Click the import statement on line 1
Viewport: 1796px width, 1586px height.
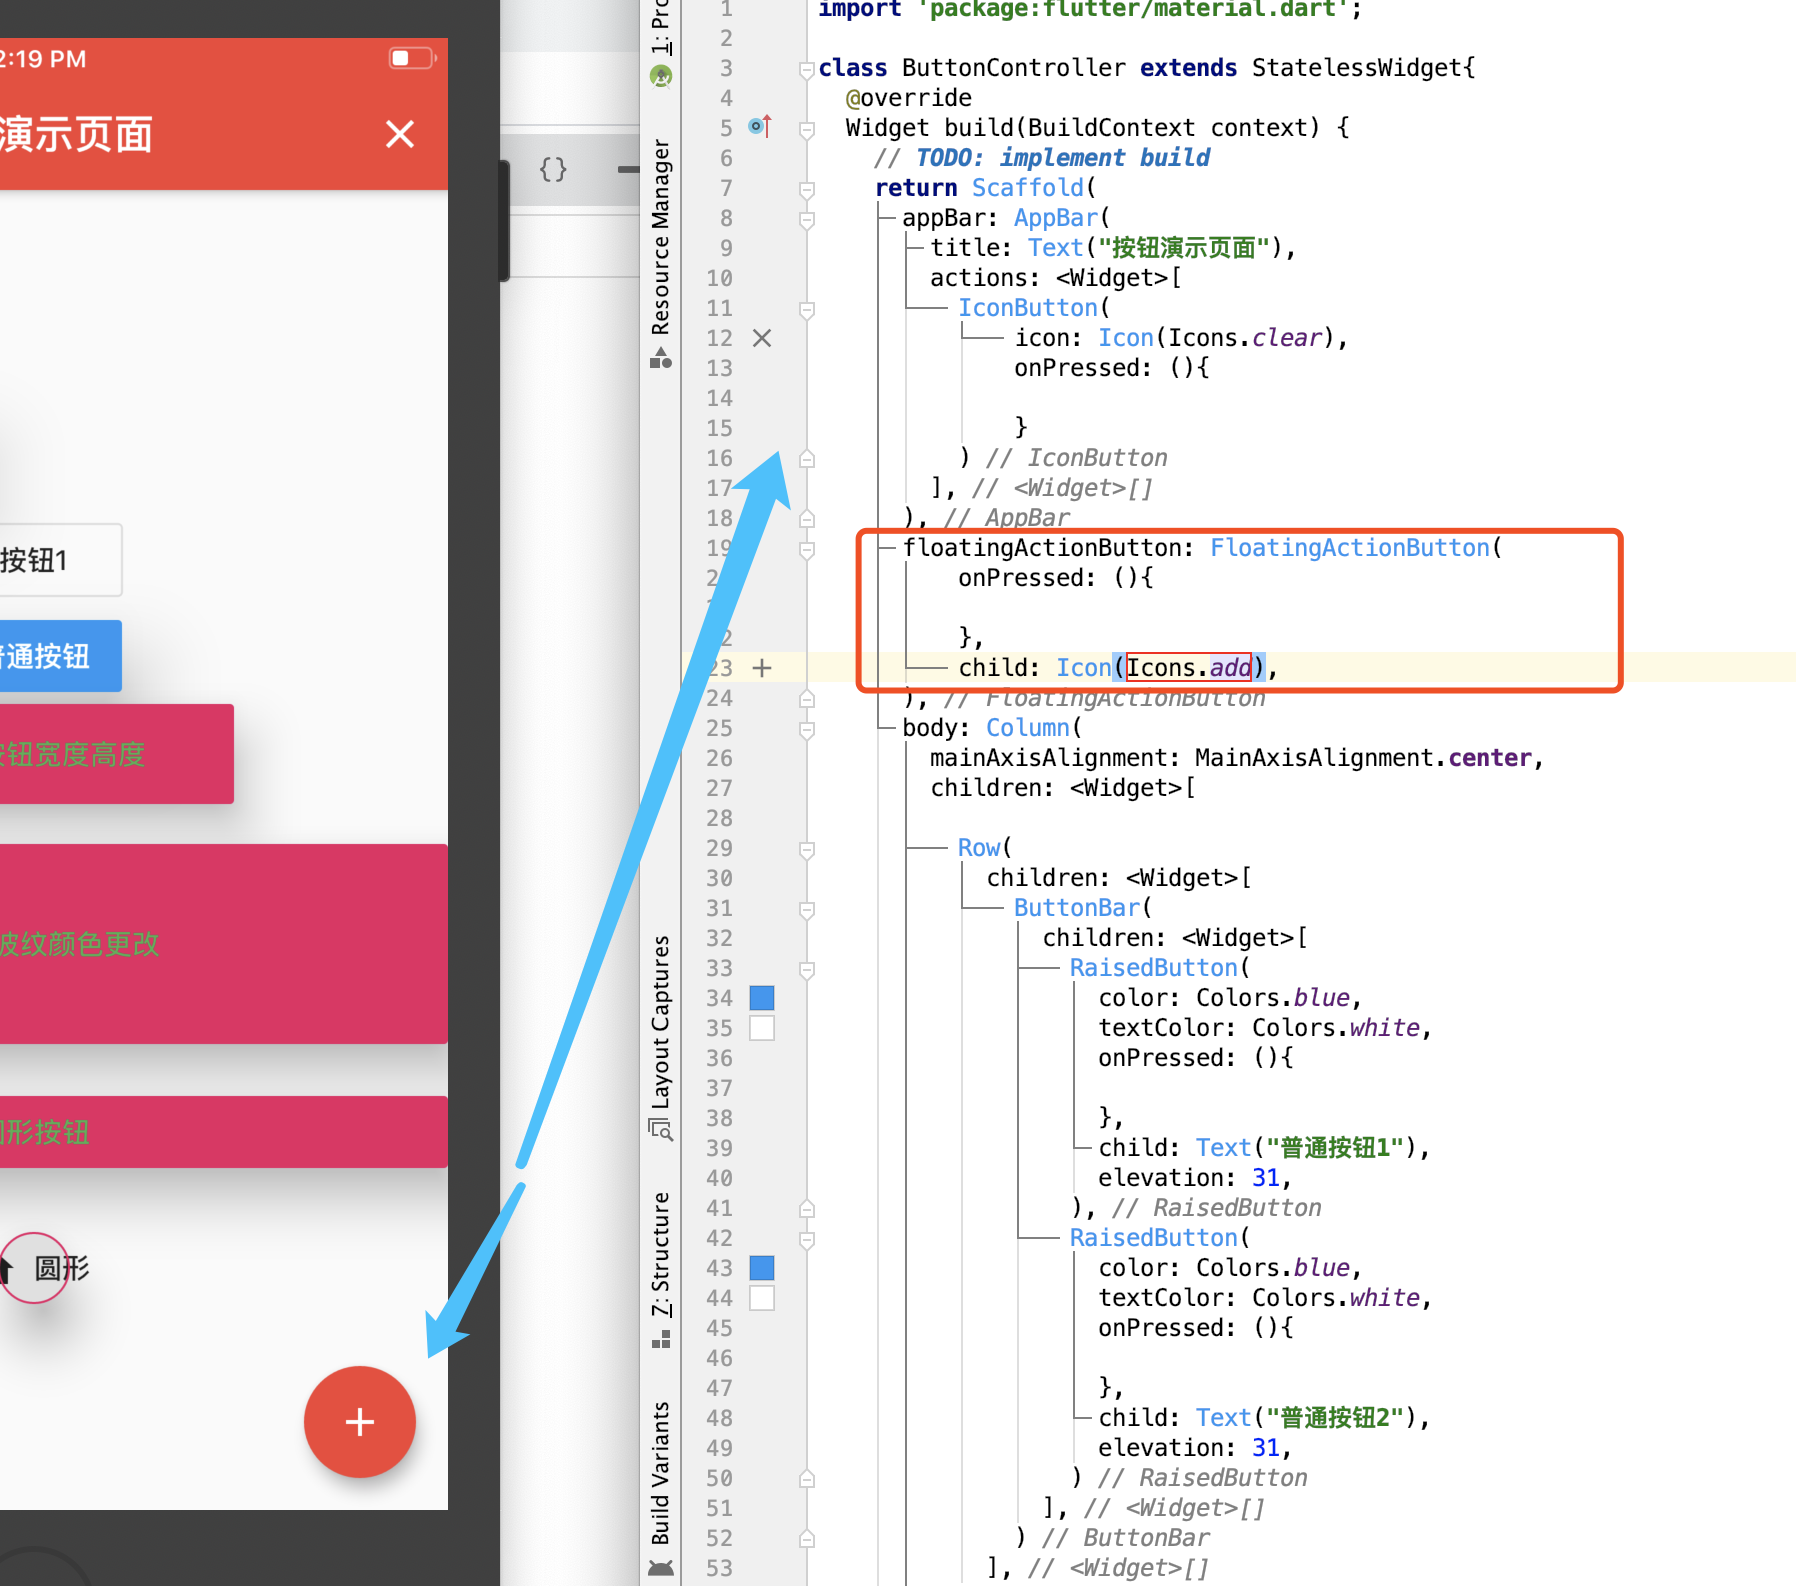pos(1090,9)
